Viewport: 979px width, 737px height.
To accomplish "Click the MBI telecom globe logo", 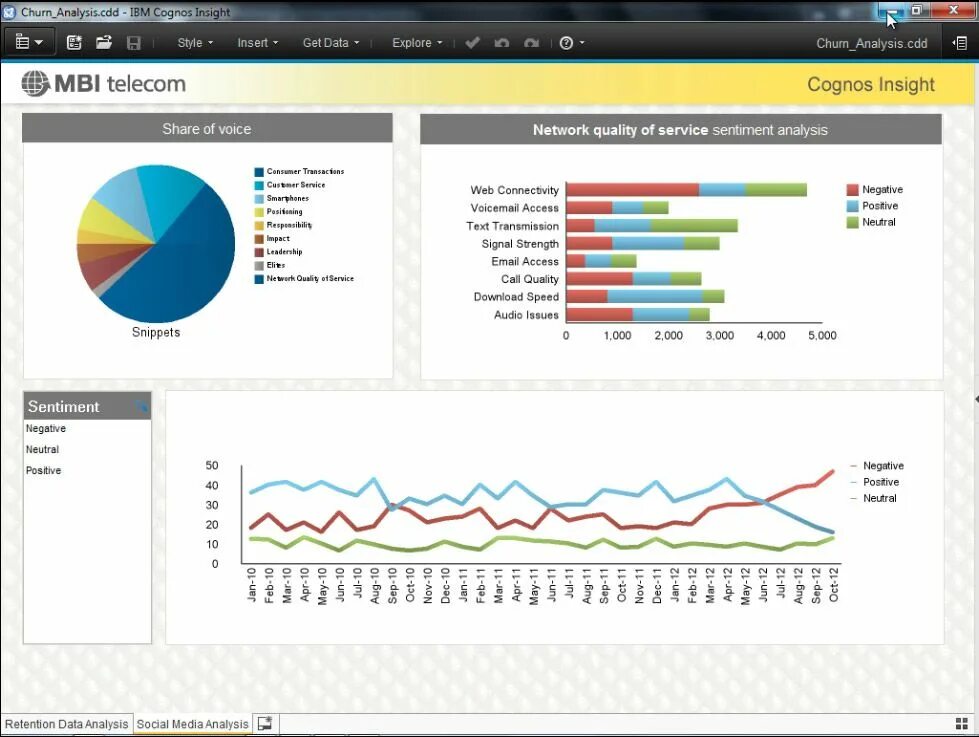I will (x=36, y=83).
